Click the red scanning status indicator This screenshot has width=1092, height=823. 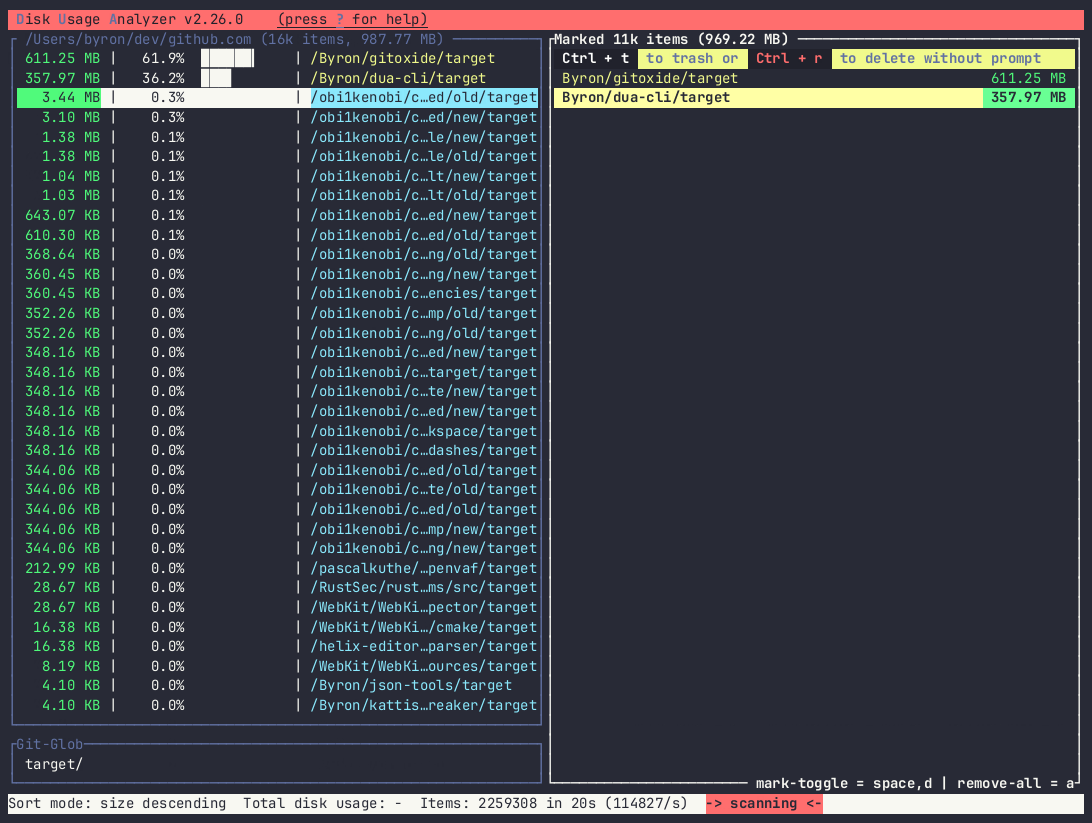764,804
